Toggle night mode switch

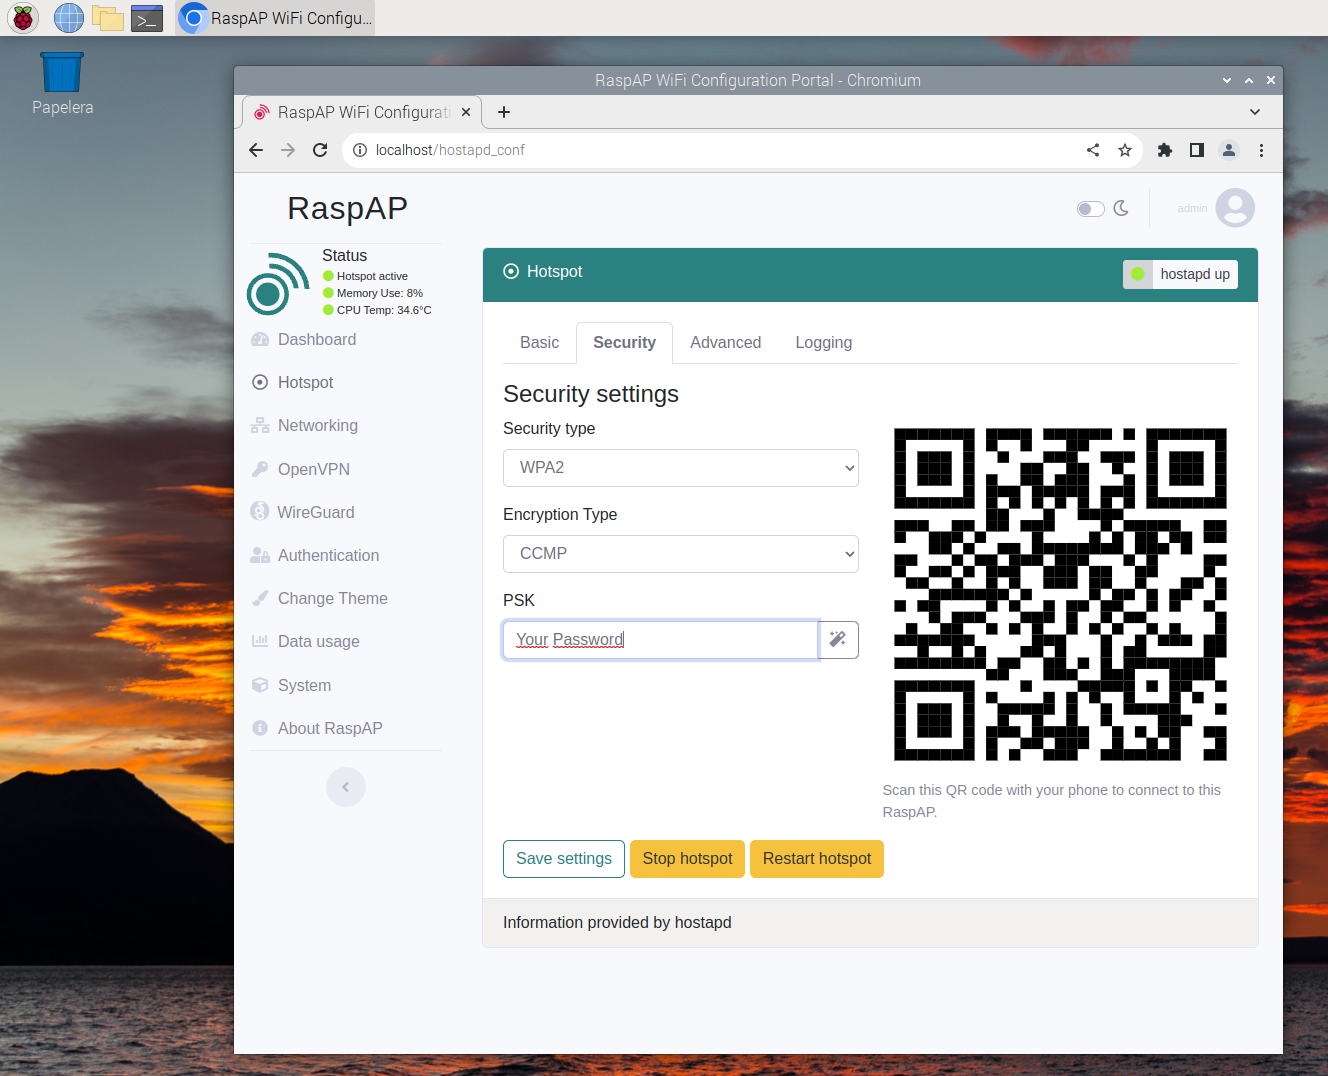coord(1091,209)
